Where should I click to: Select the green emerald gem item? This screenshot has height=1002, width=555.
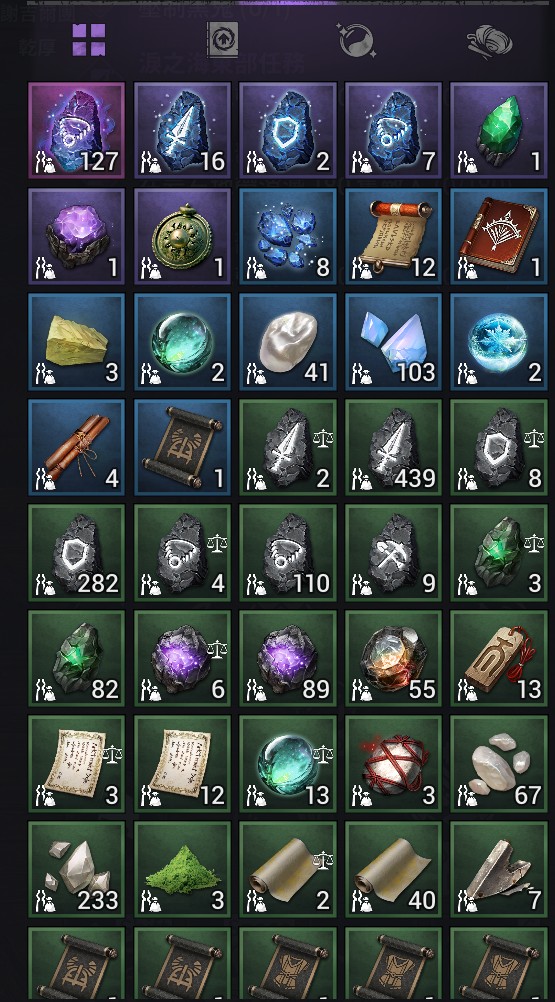pyautogui.click(x=499, y=130)
